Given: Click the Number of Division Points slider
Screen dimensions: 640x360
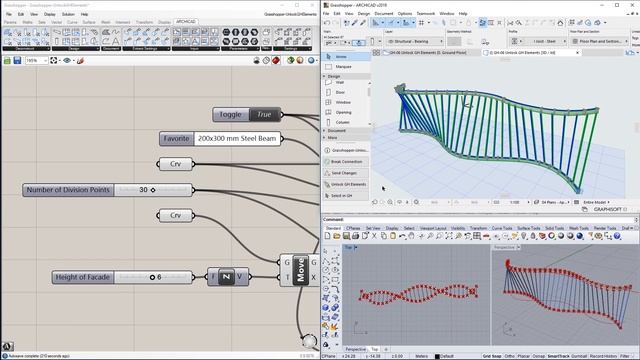Looking at the screenshot, I should (x=153, y=190).
